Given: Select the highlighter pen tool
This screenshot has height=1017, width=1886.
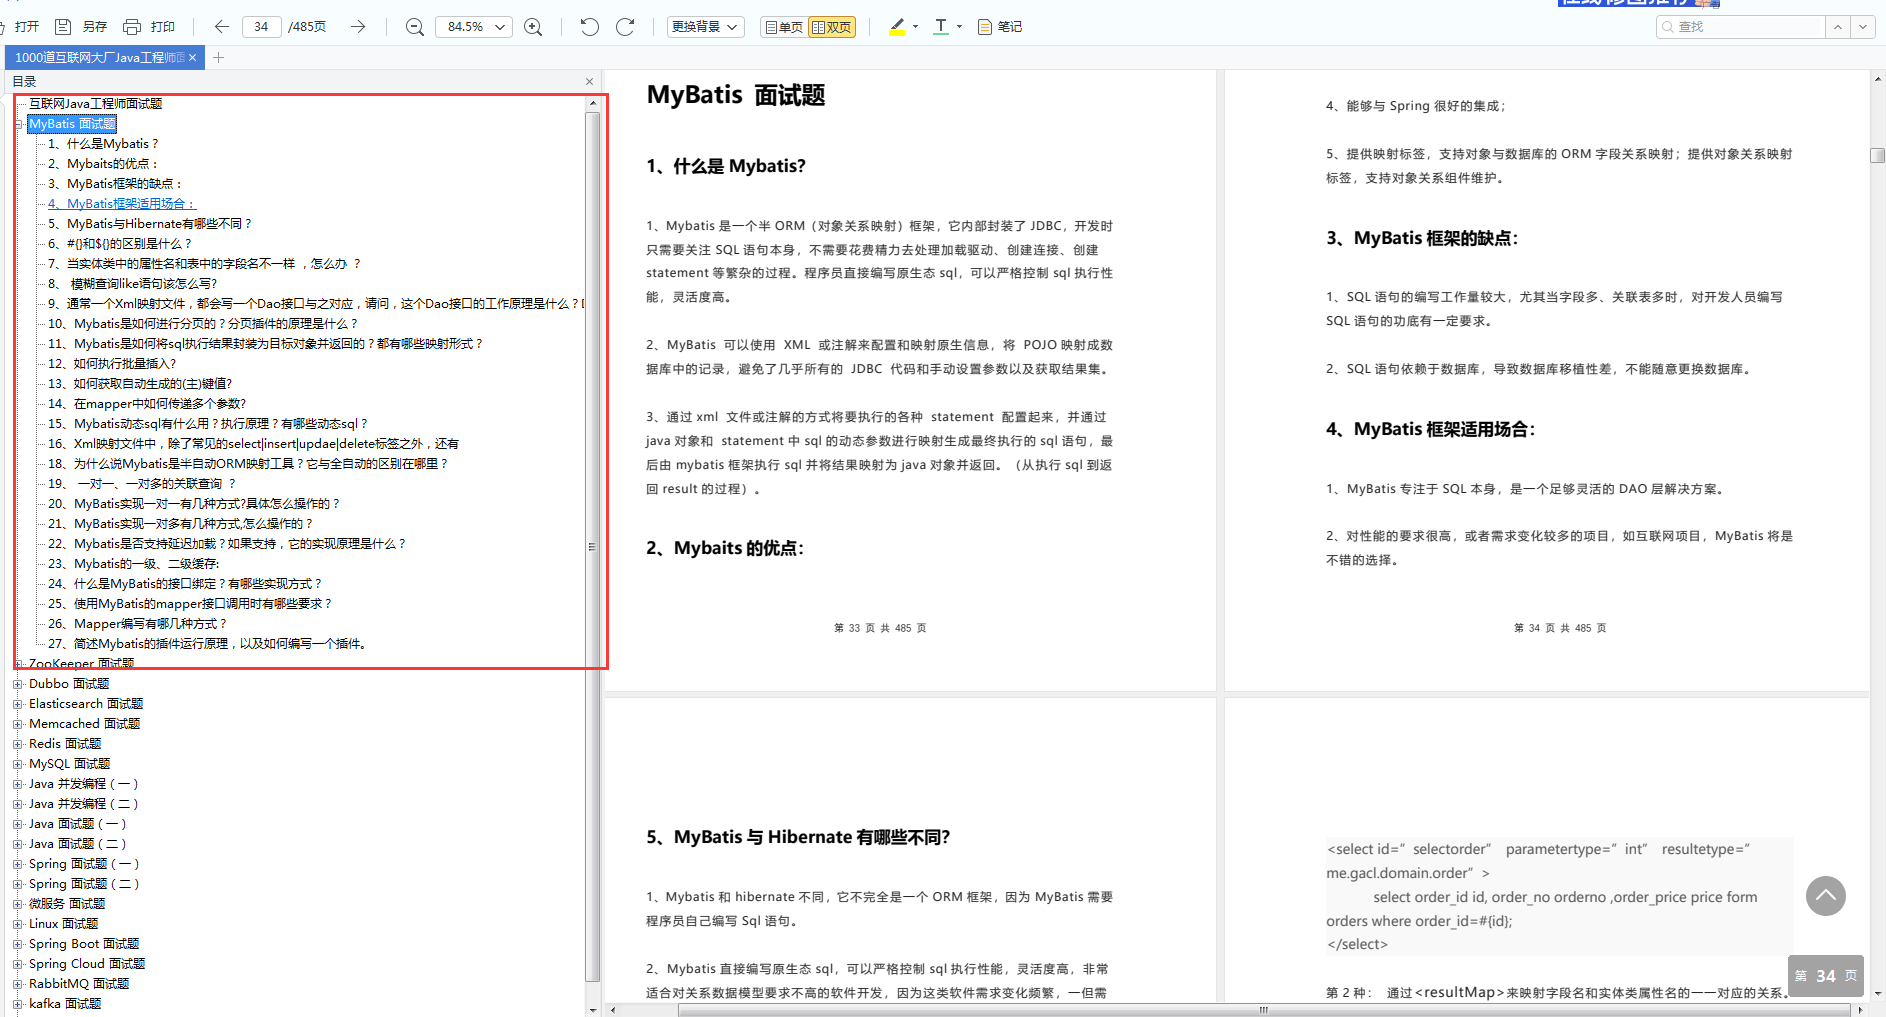Looking at the screenshot, I should (897, 27).
